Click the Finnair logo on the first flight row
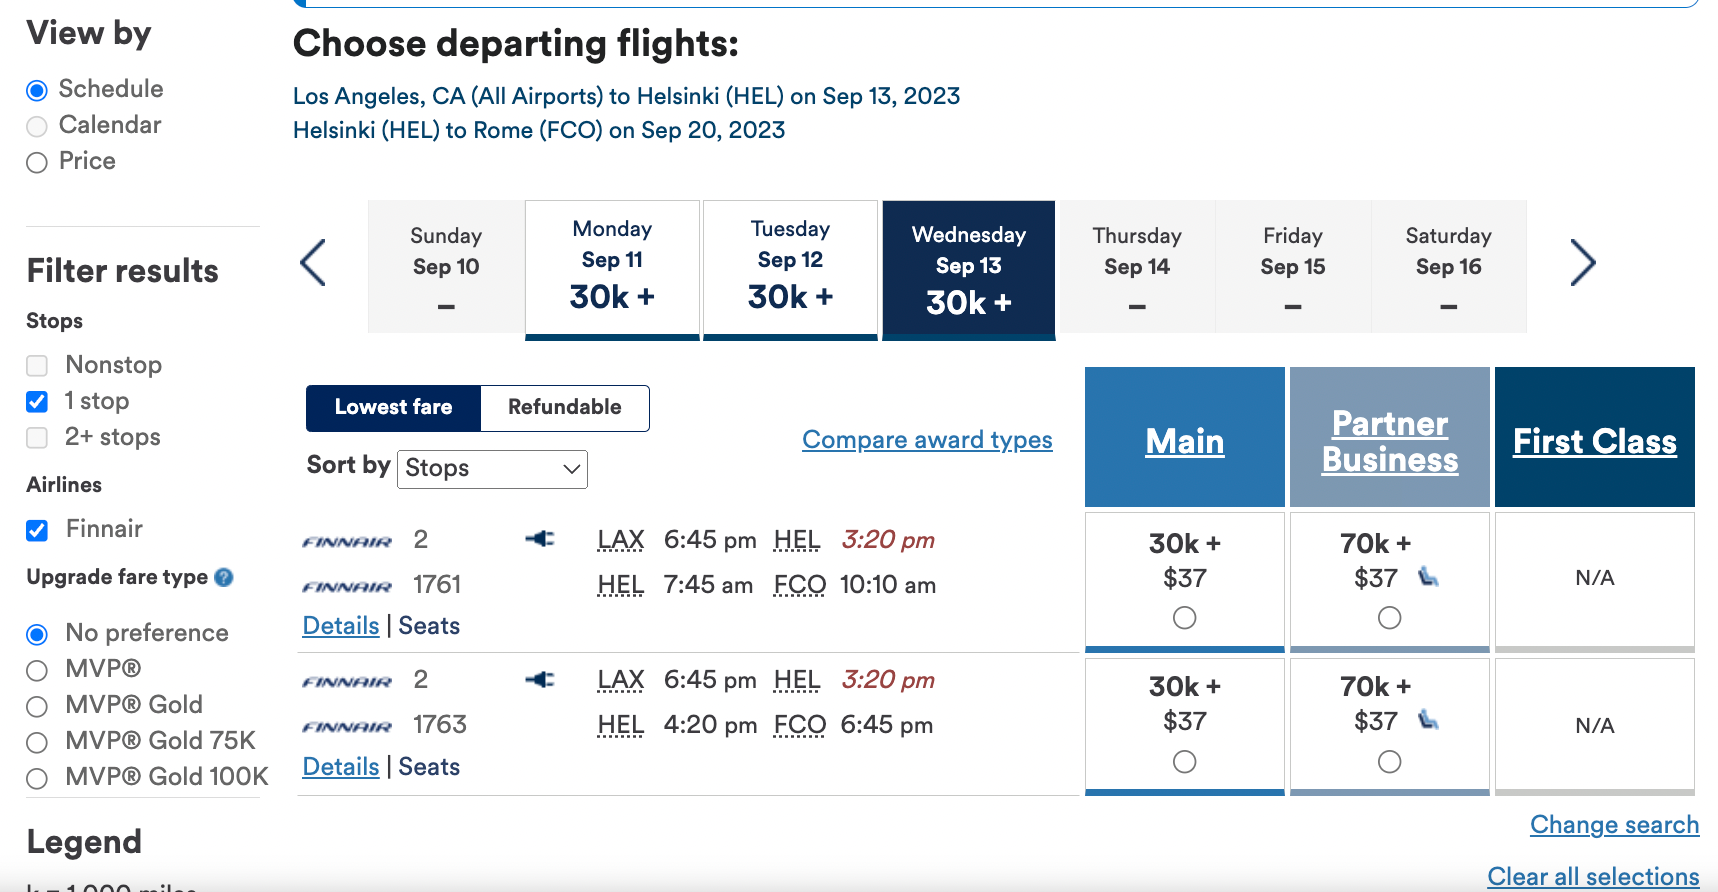The width and height of the screenshot is (1718, 892). [x=346, y=540]
